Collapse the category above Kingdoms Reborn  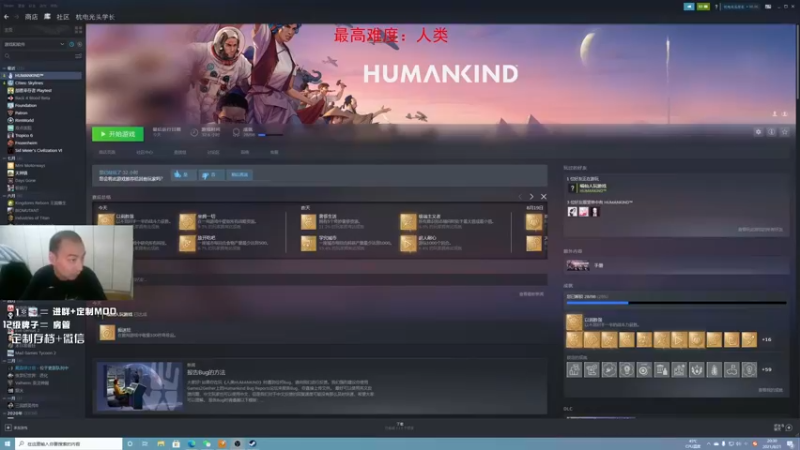5,196
